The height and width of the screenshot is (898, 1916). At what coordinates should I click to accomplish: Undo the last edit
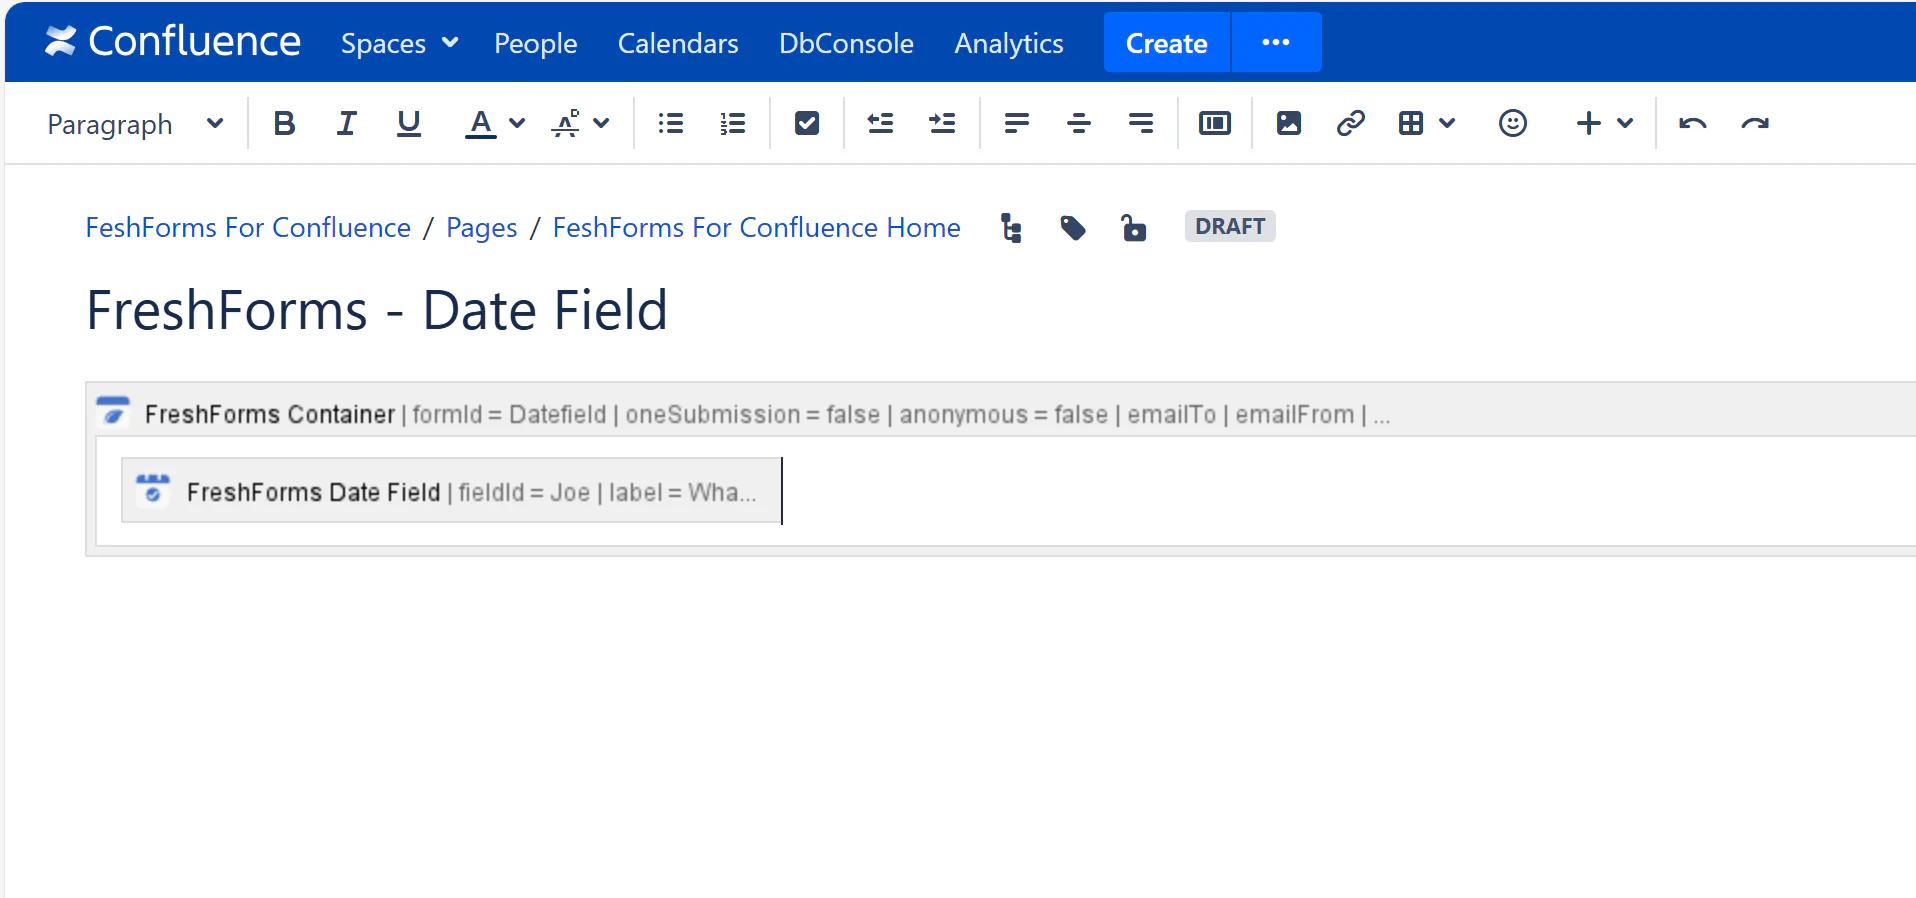pos(1692,123)
